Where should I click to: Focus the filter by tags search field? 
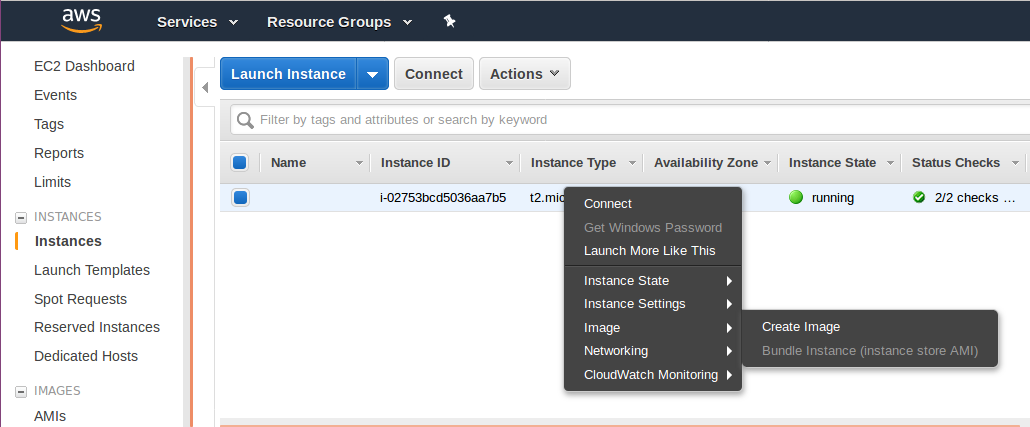point(629,120)
